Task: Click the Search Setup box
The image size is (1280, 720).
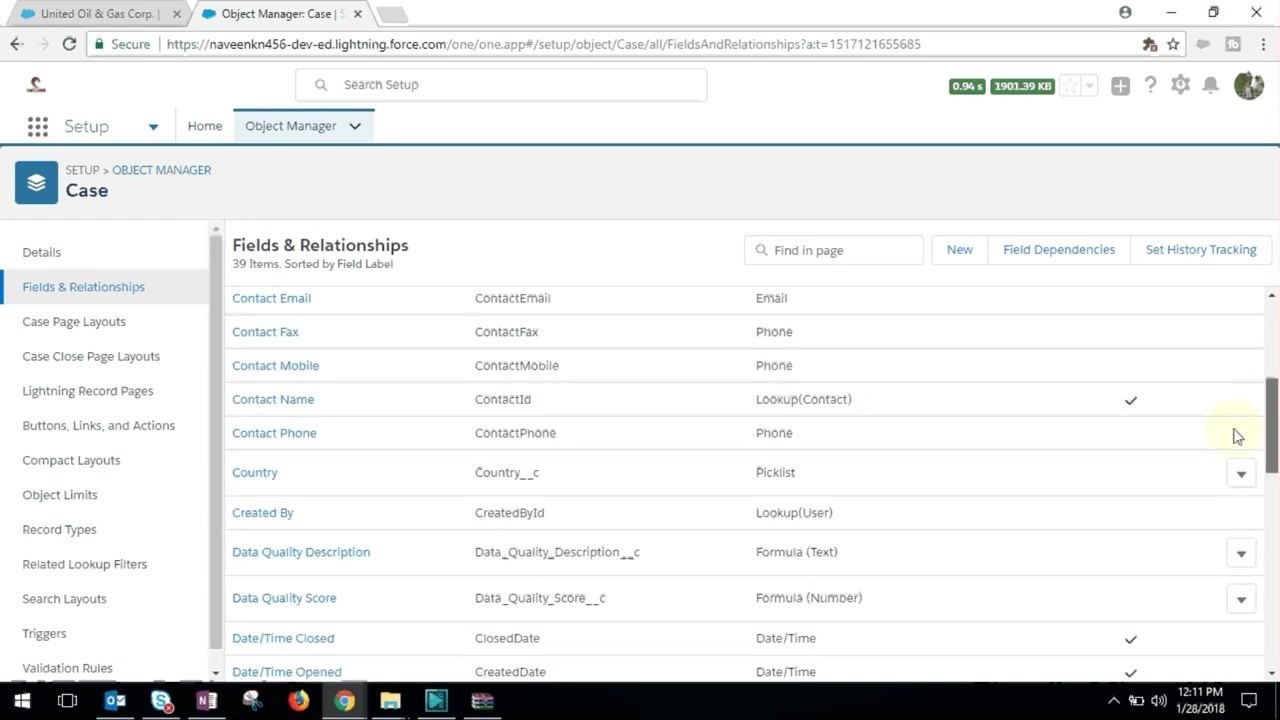Action: [x=501, y=85]
